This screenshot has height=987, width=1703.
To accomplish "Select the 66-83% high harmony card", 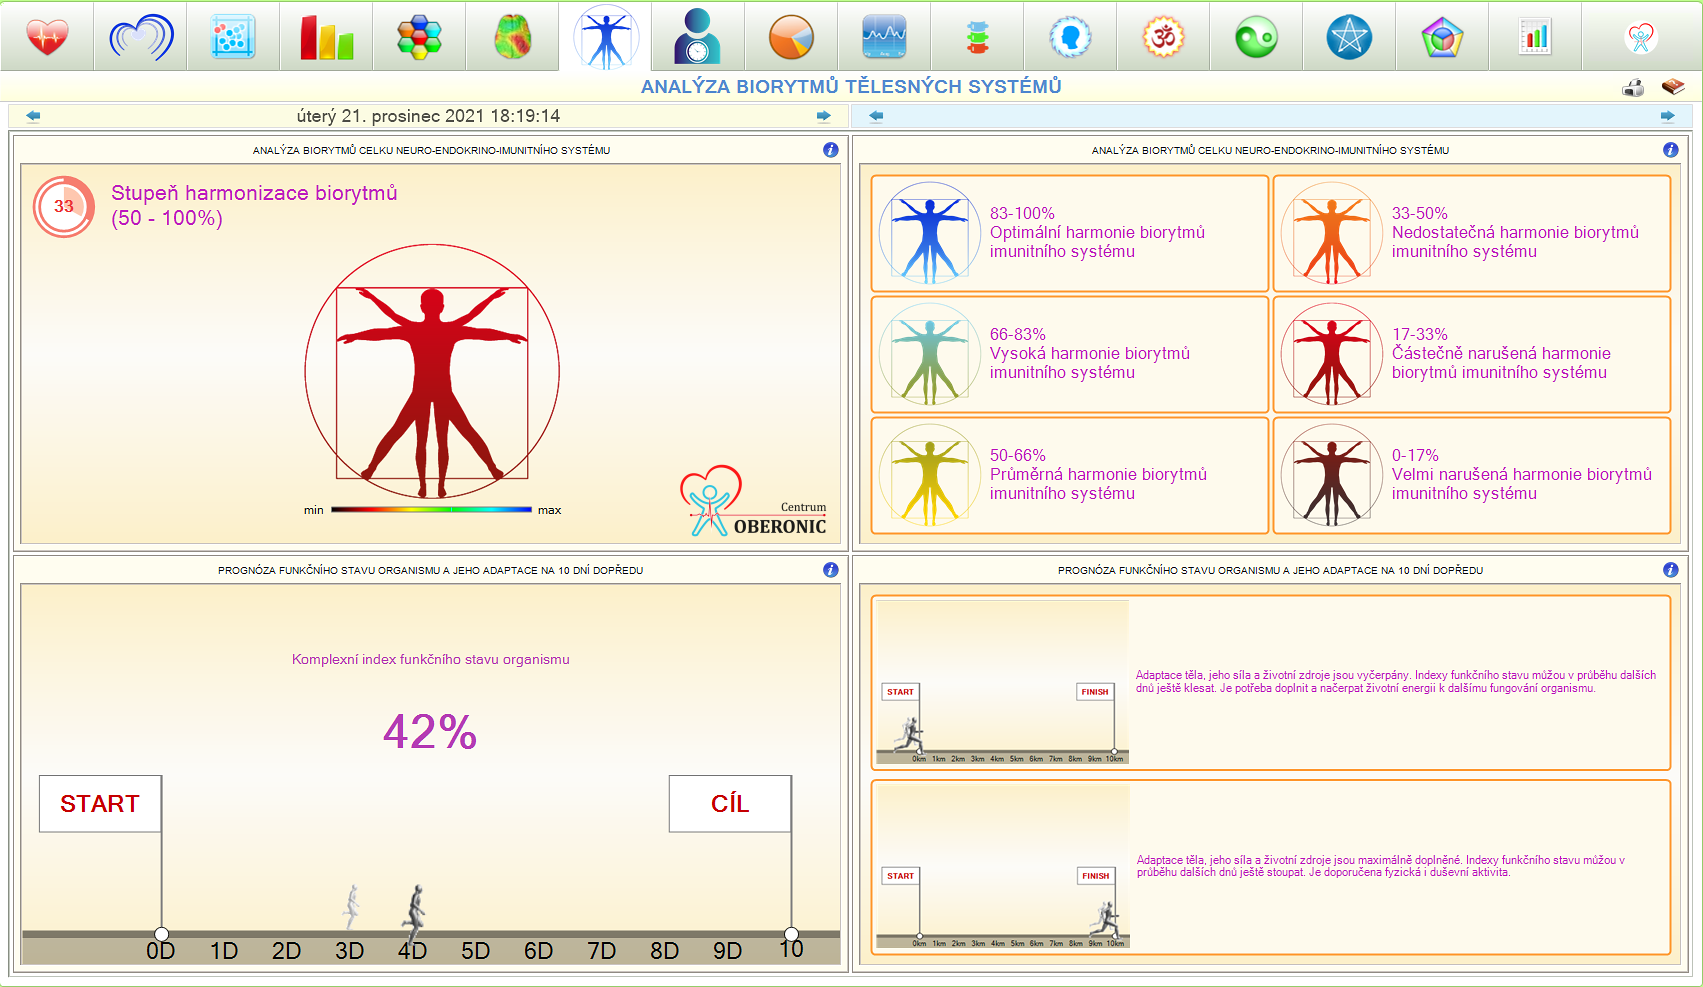I will [1070, 354].
